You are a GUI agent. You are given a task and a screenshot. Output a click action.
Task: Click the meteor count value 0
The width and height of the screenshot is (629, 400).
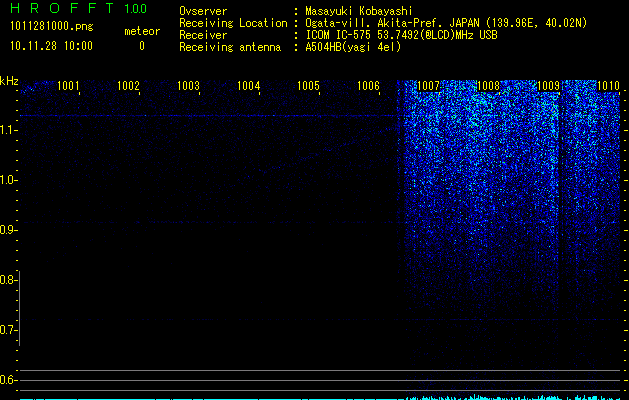[142, 46]
